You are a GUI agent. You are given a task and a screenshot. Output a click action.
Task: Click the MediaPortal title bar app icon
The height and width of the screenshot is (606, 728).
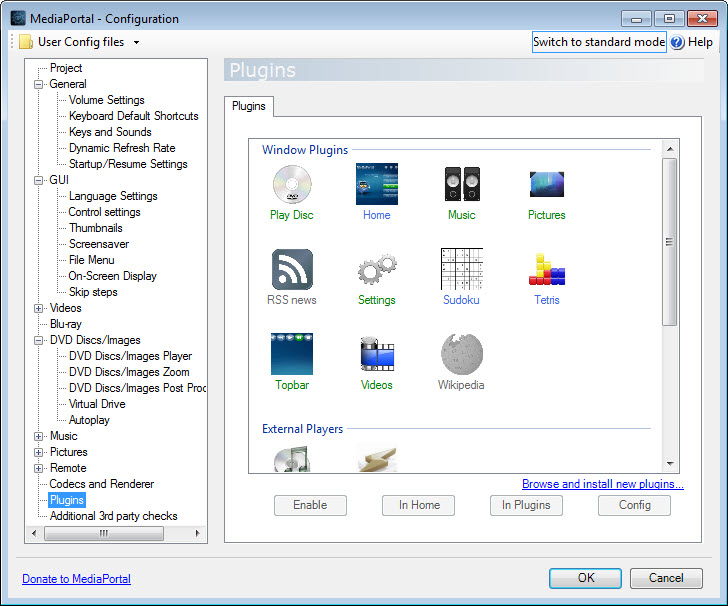18,18
